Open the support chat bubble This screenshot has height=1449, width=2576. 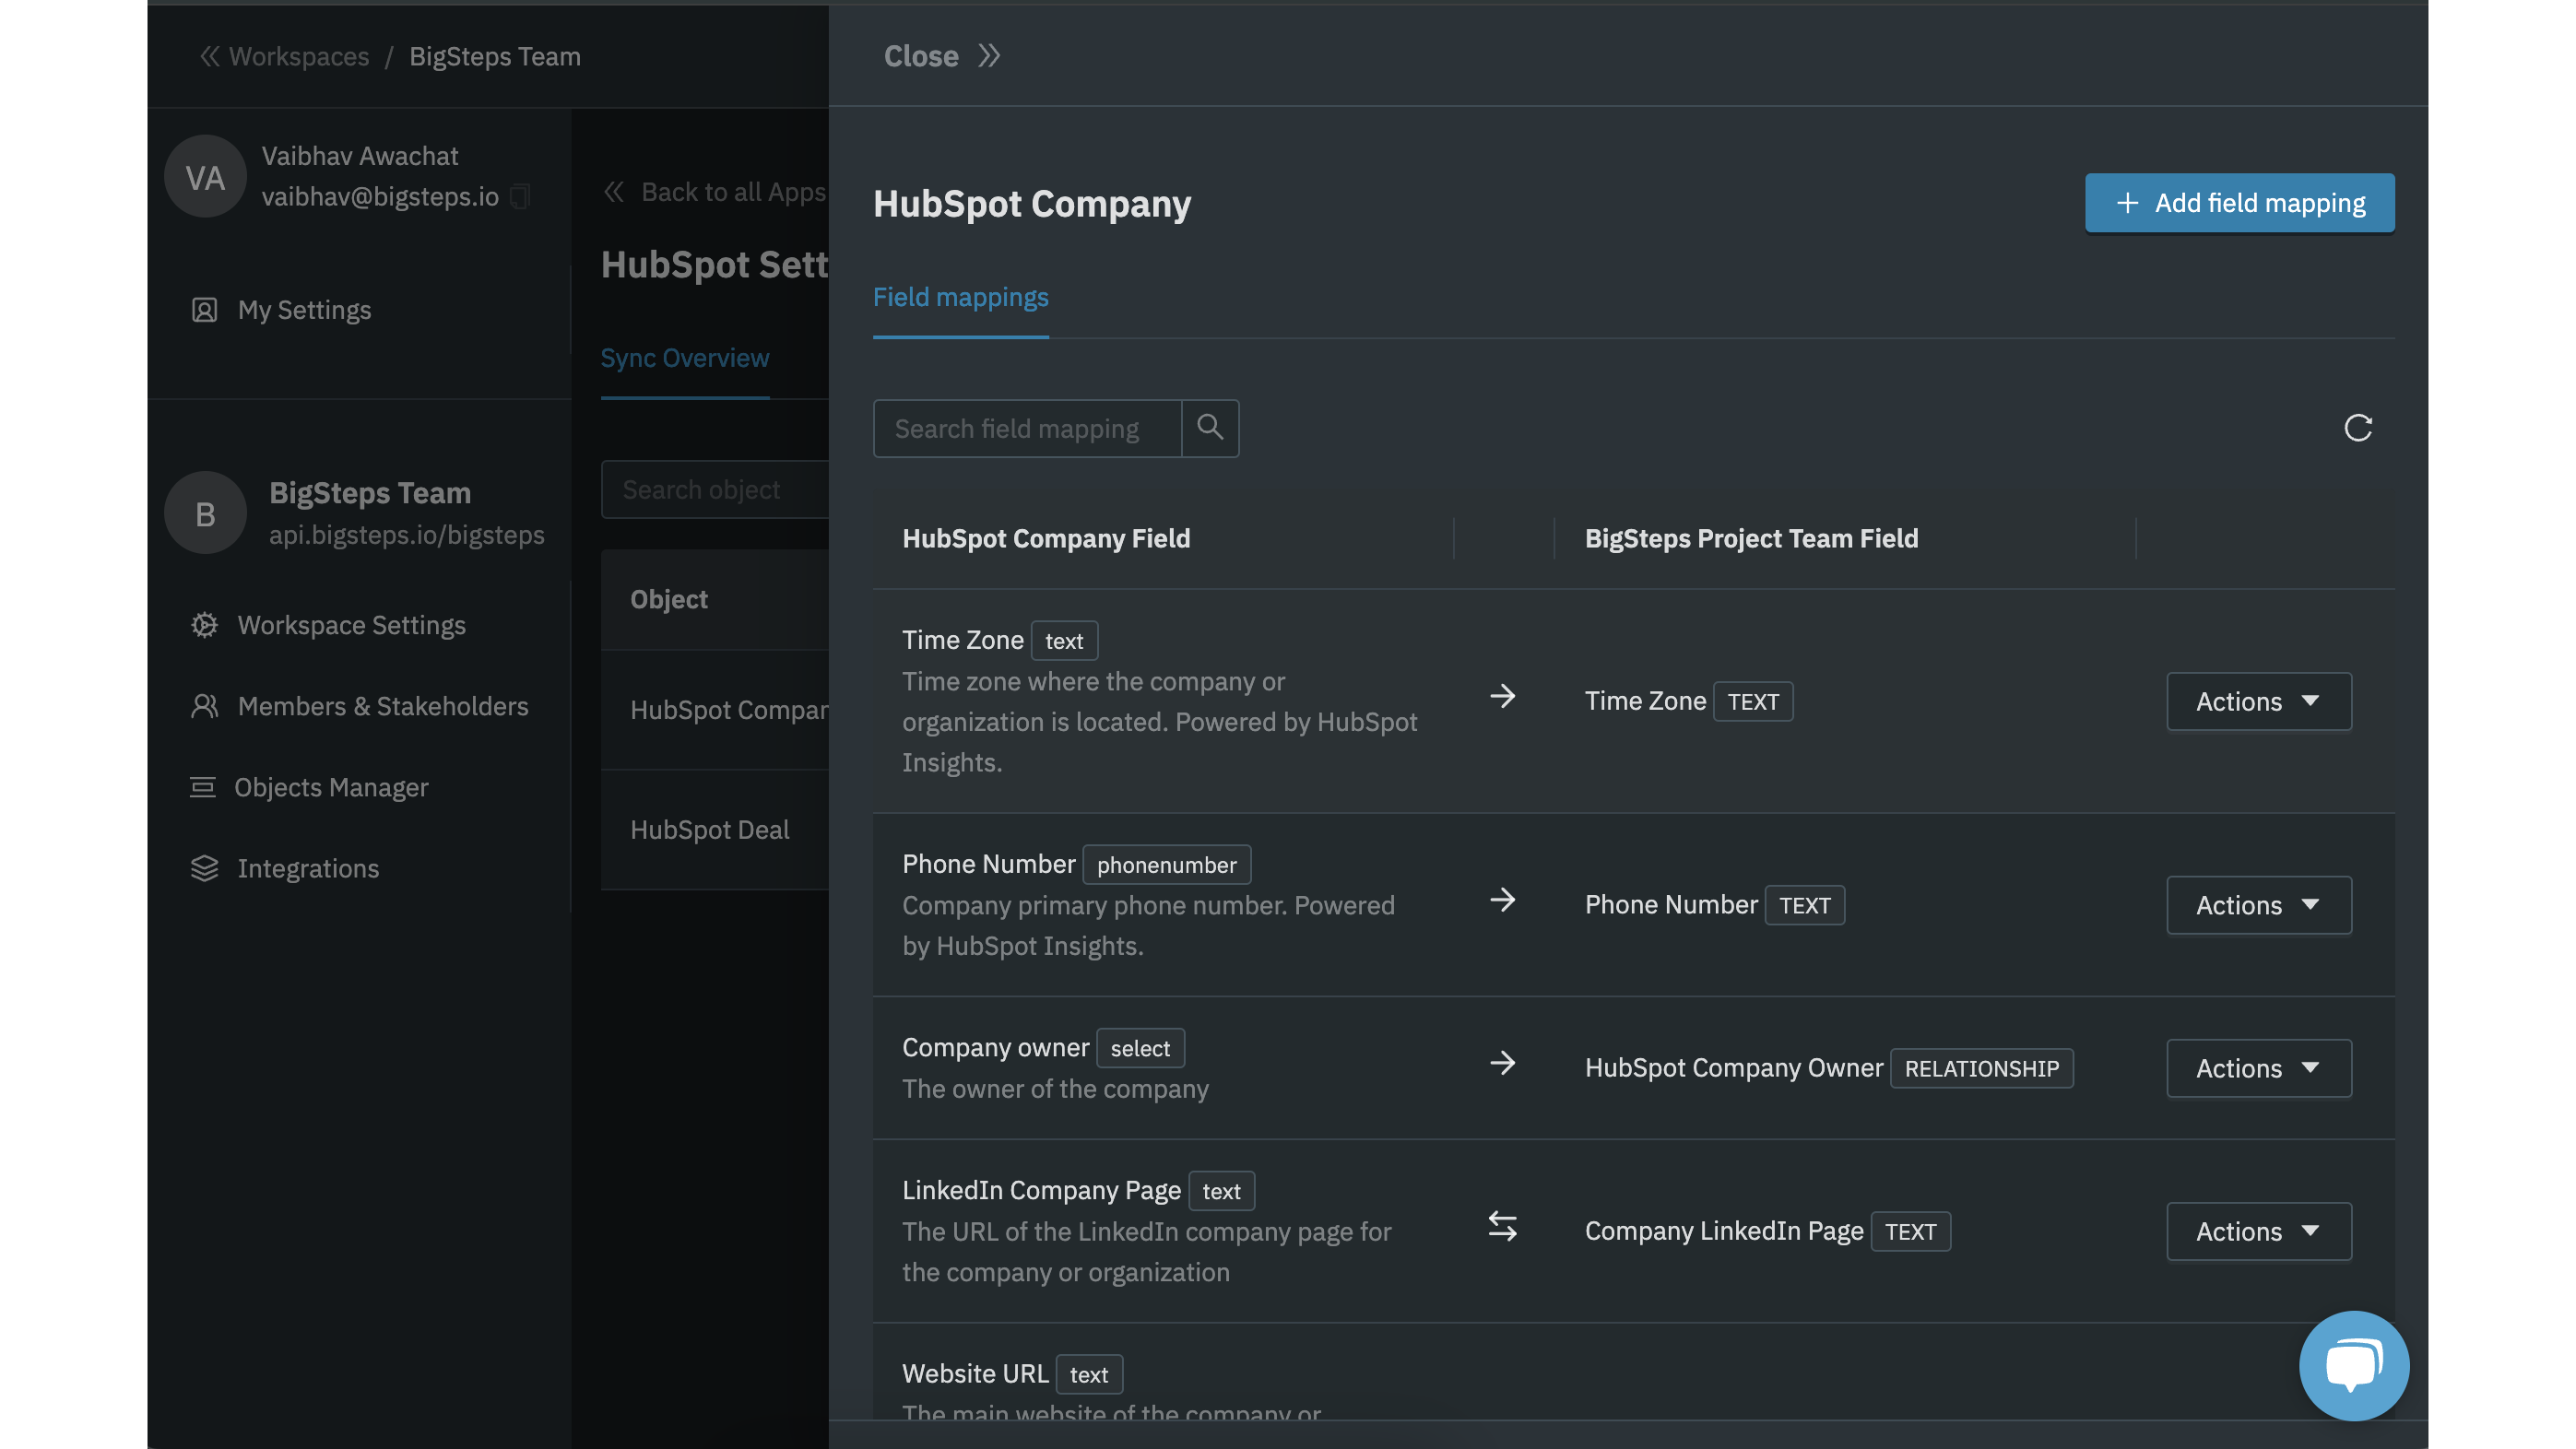point(2354,1366)
